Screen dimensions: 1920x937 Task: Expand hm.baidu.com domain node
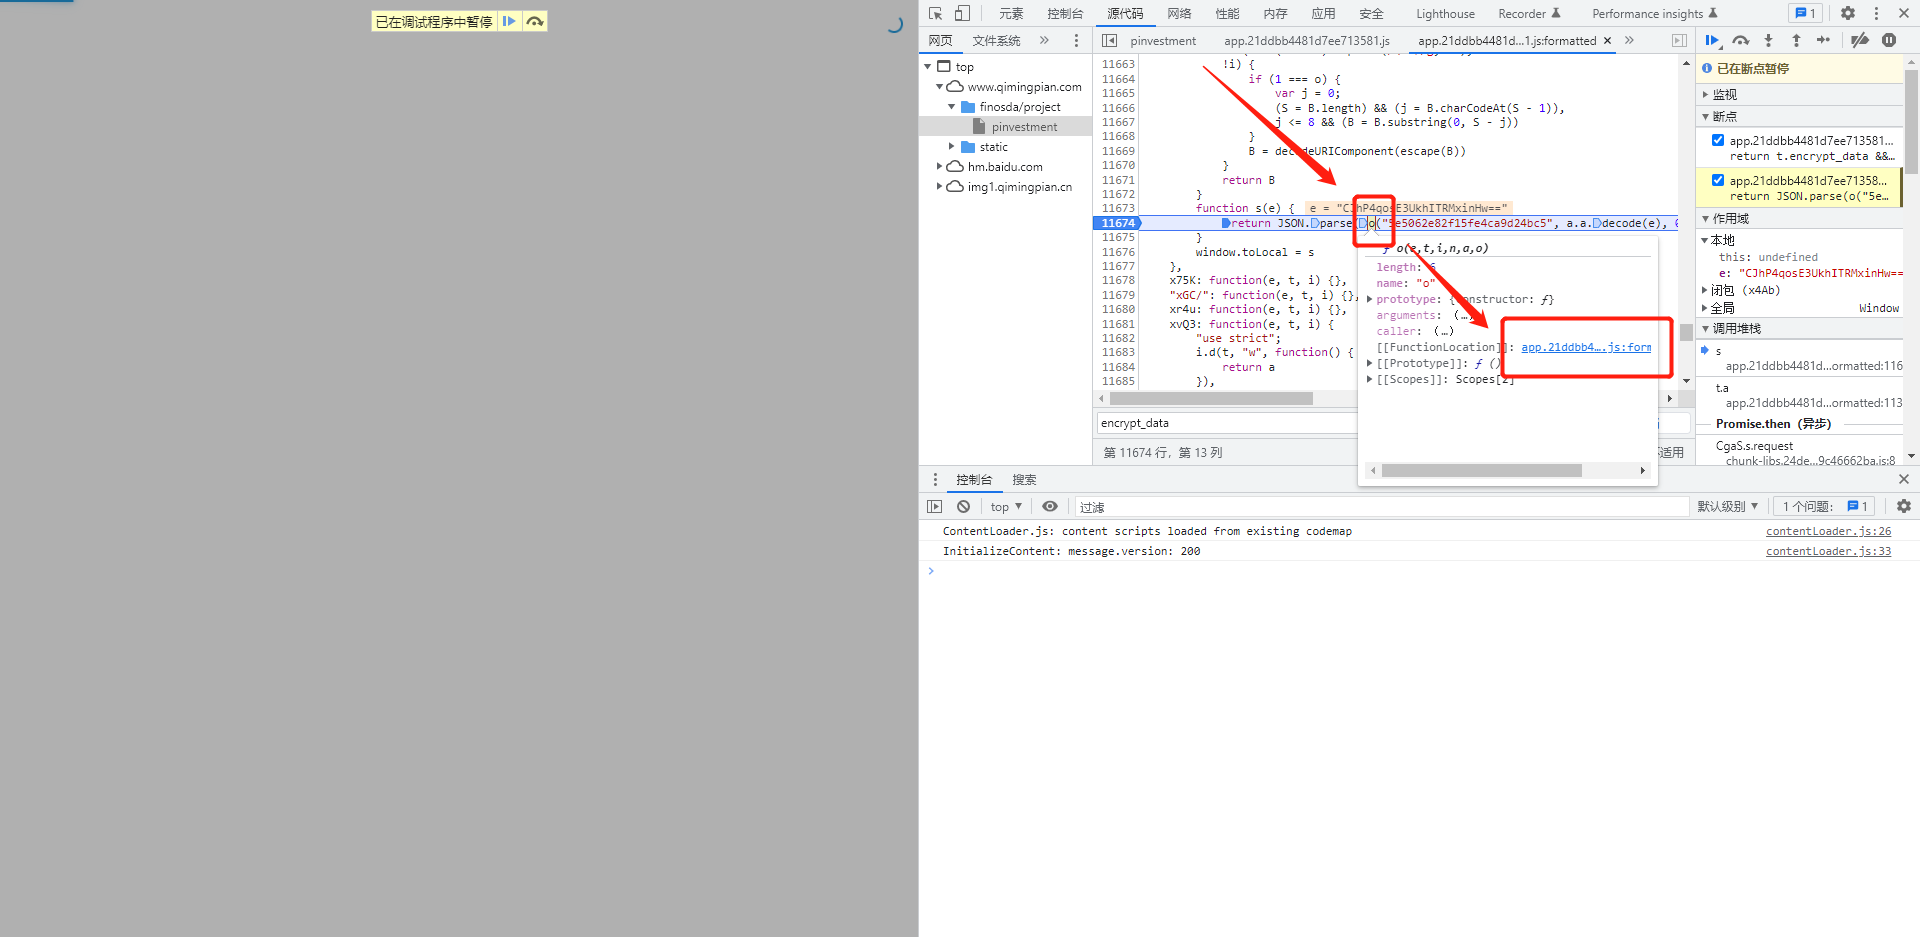(x=940, y=167)
